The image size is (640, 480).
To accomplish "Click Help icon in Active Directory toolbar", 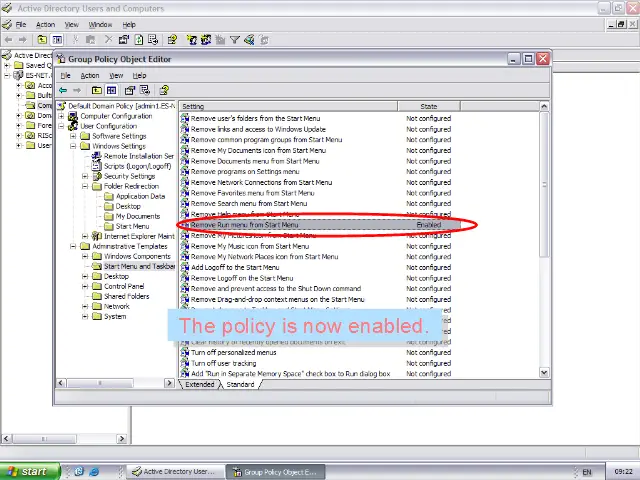I will click(x=172, y=40).
